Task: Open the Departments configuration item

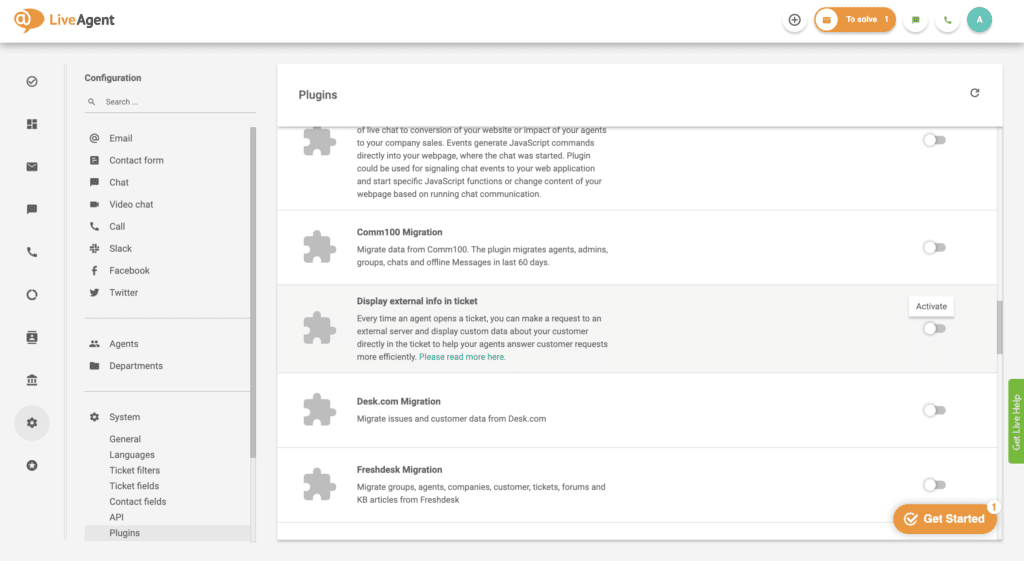Action: [x=136, y=366]
